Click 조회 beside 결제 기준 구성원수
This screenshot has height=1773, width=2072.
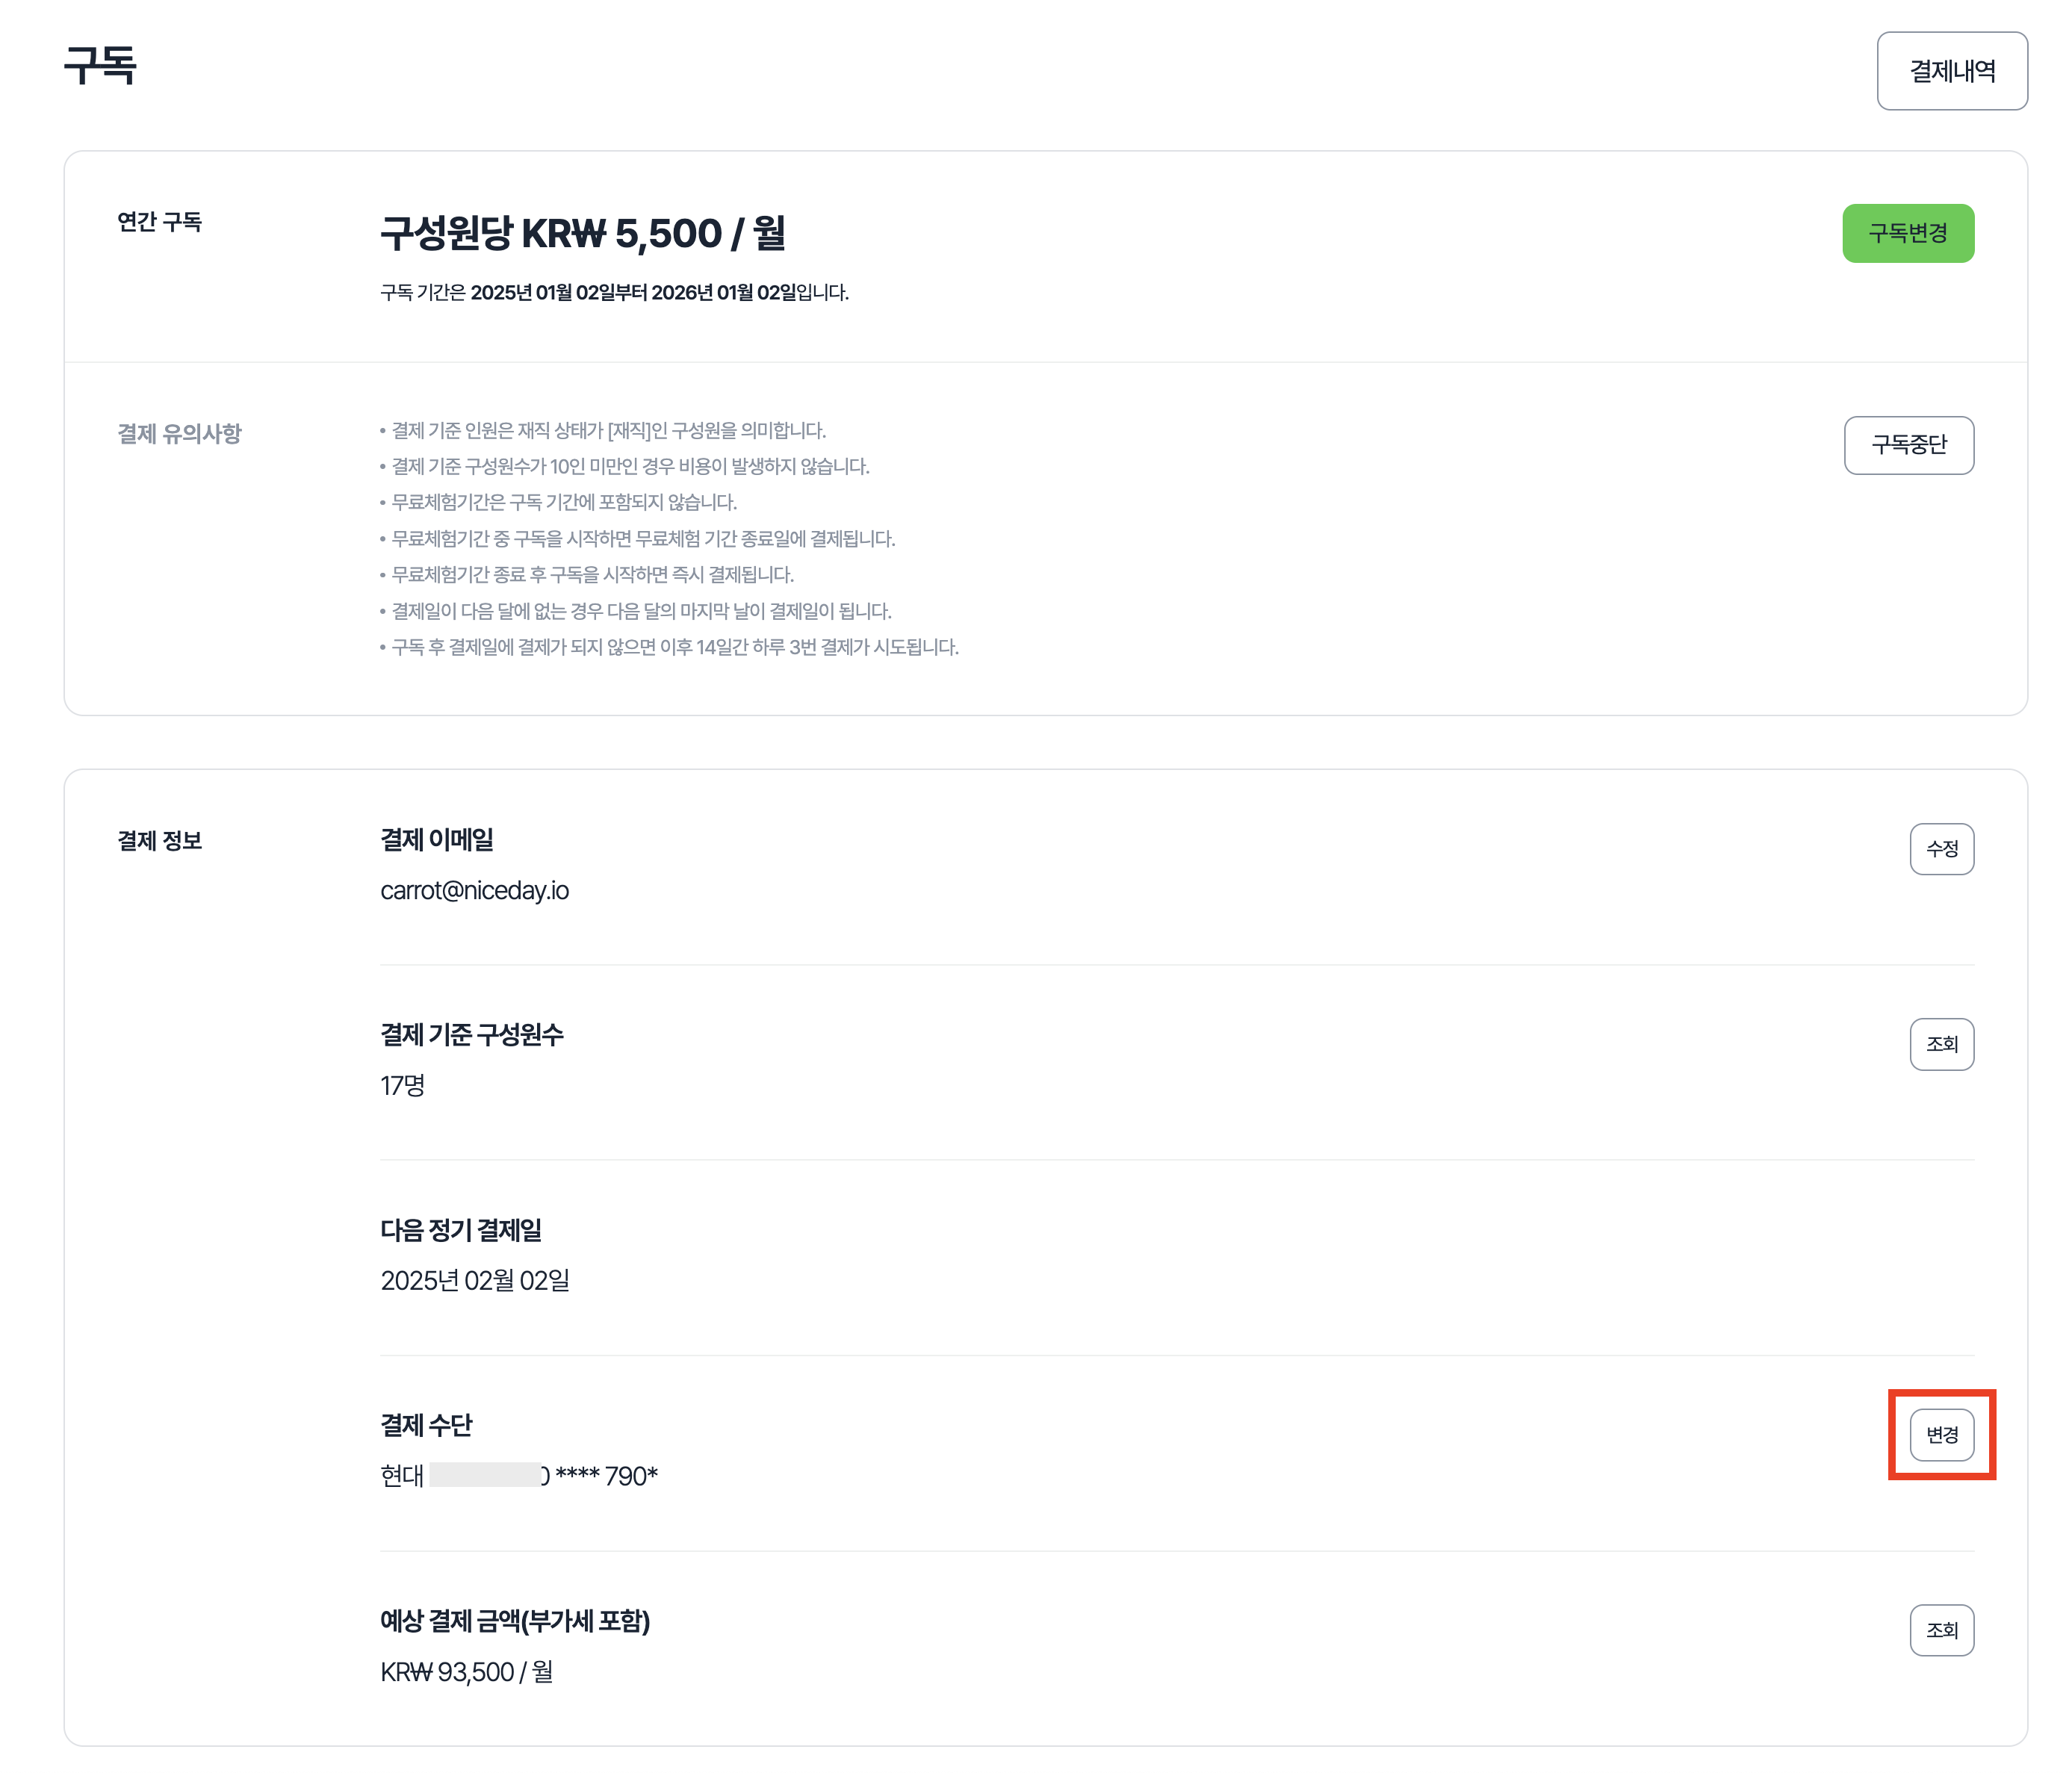click(1941, 1044)
